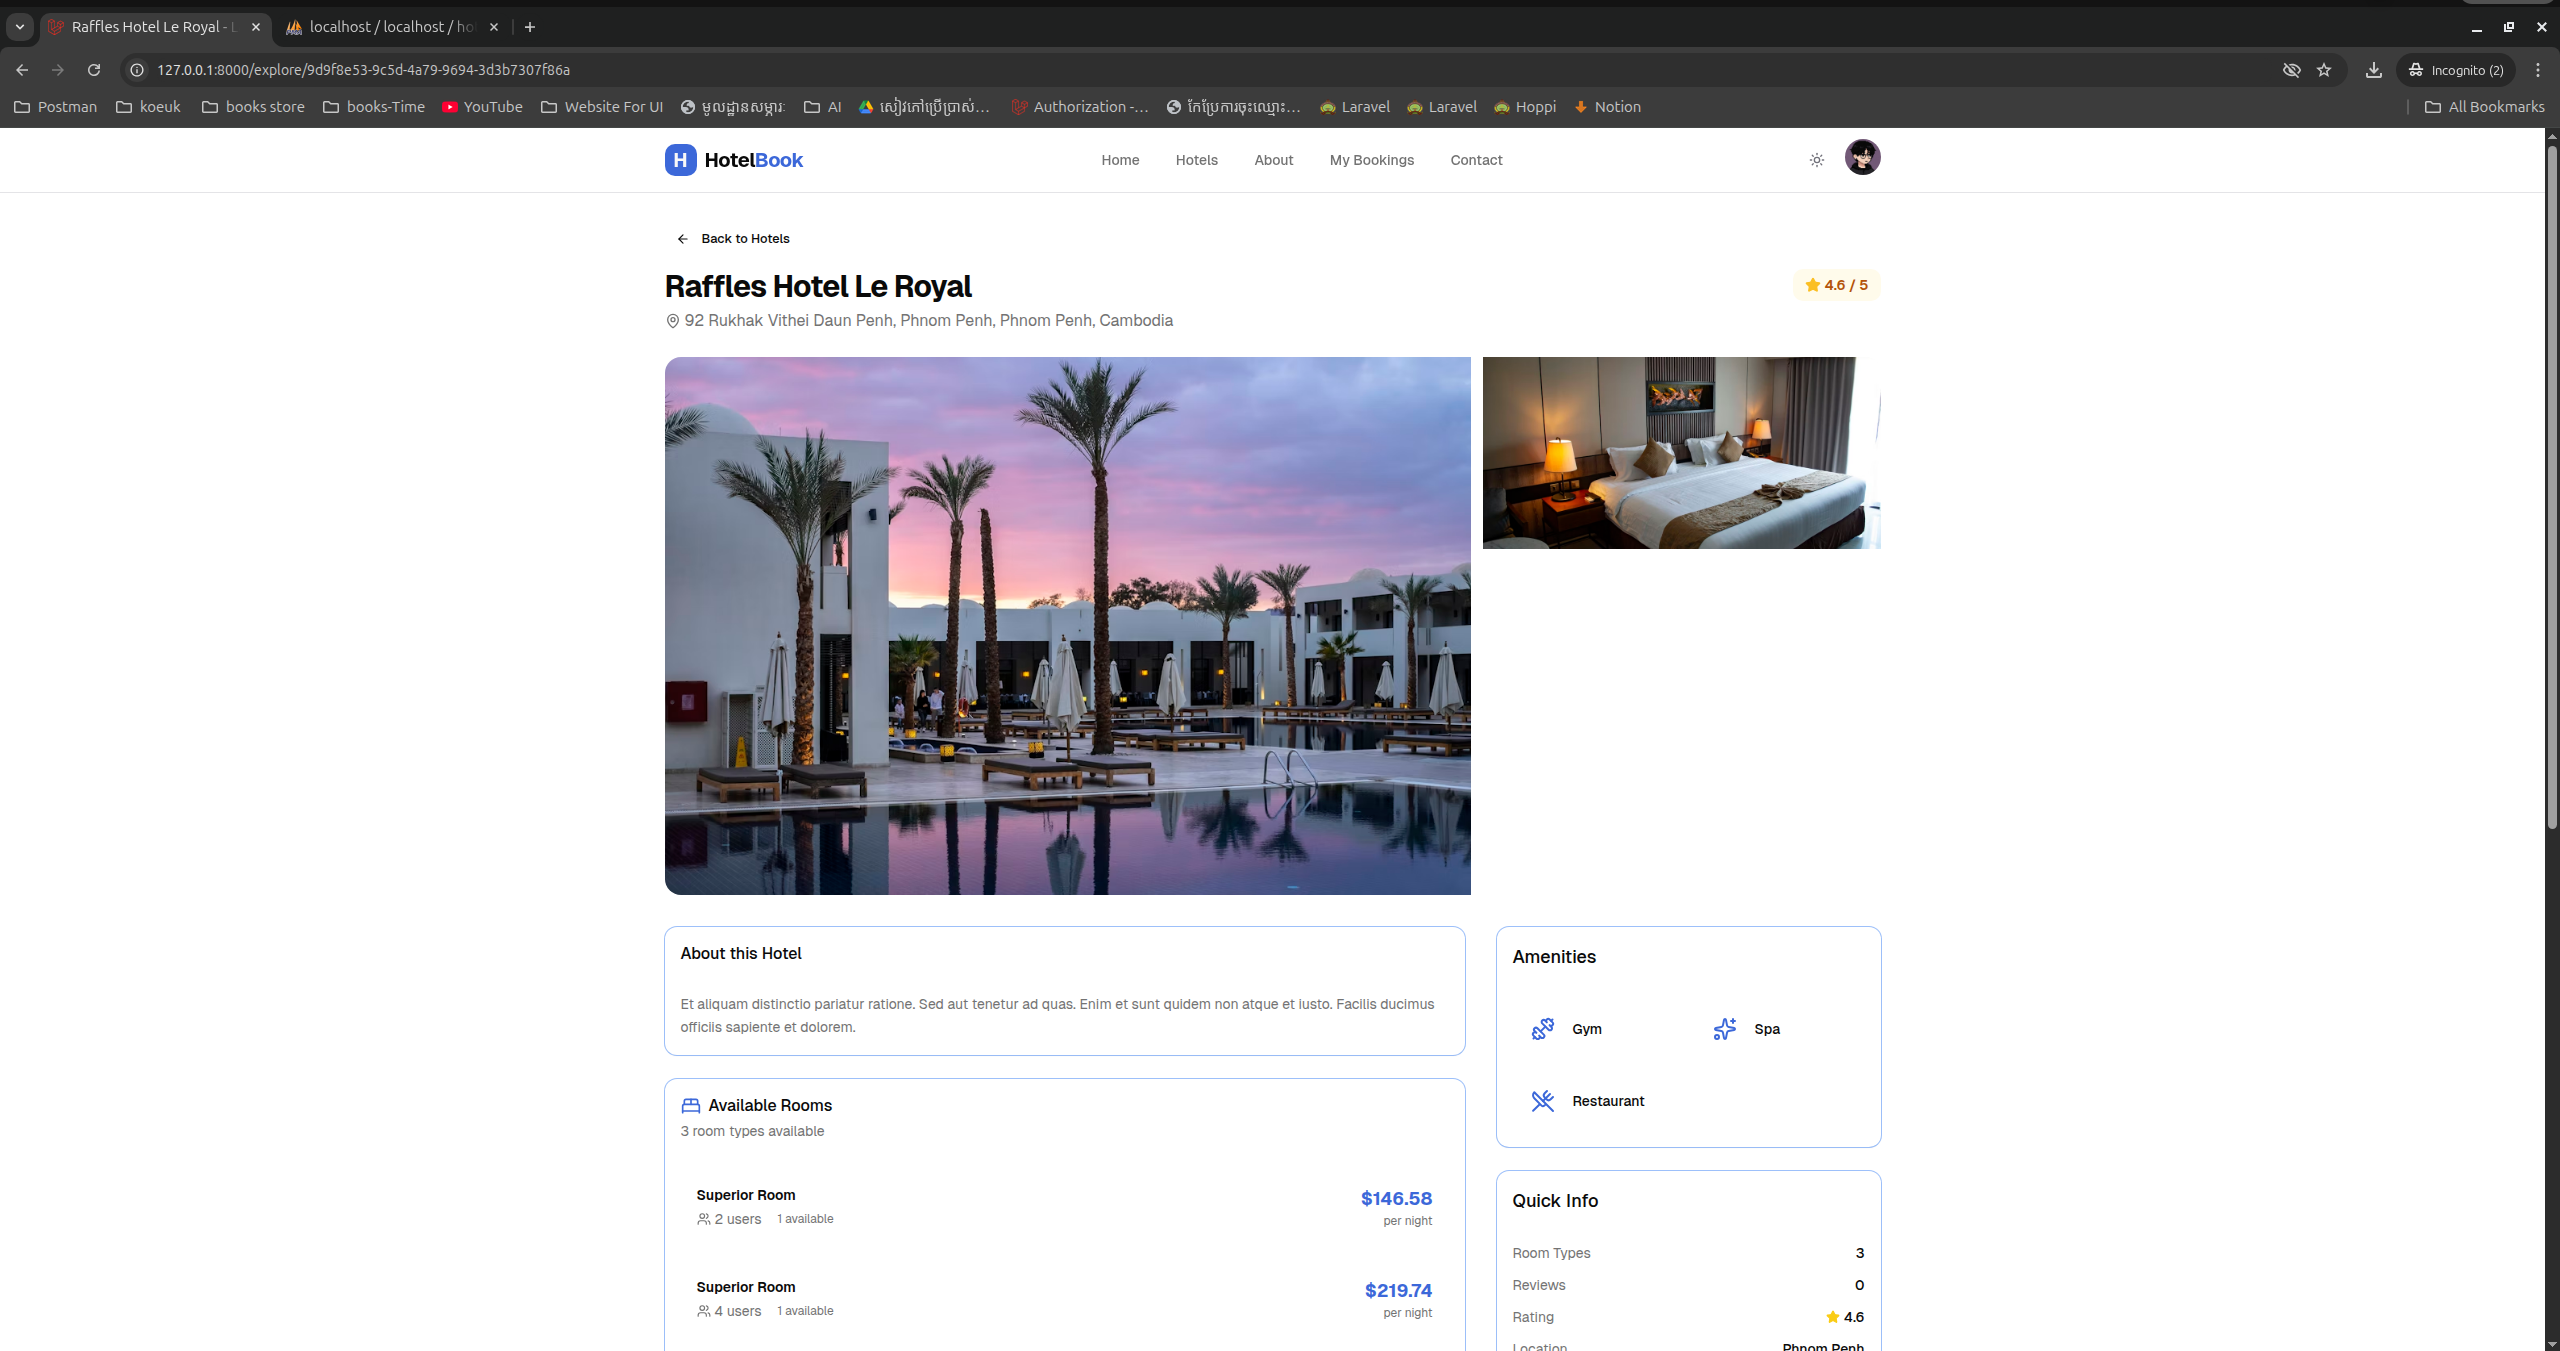Click the star icon in the 4.6 / 5 badge
Screen dimensions: 2560x1351
(x=1812, y=285)
